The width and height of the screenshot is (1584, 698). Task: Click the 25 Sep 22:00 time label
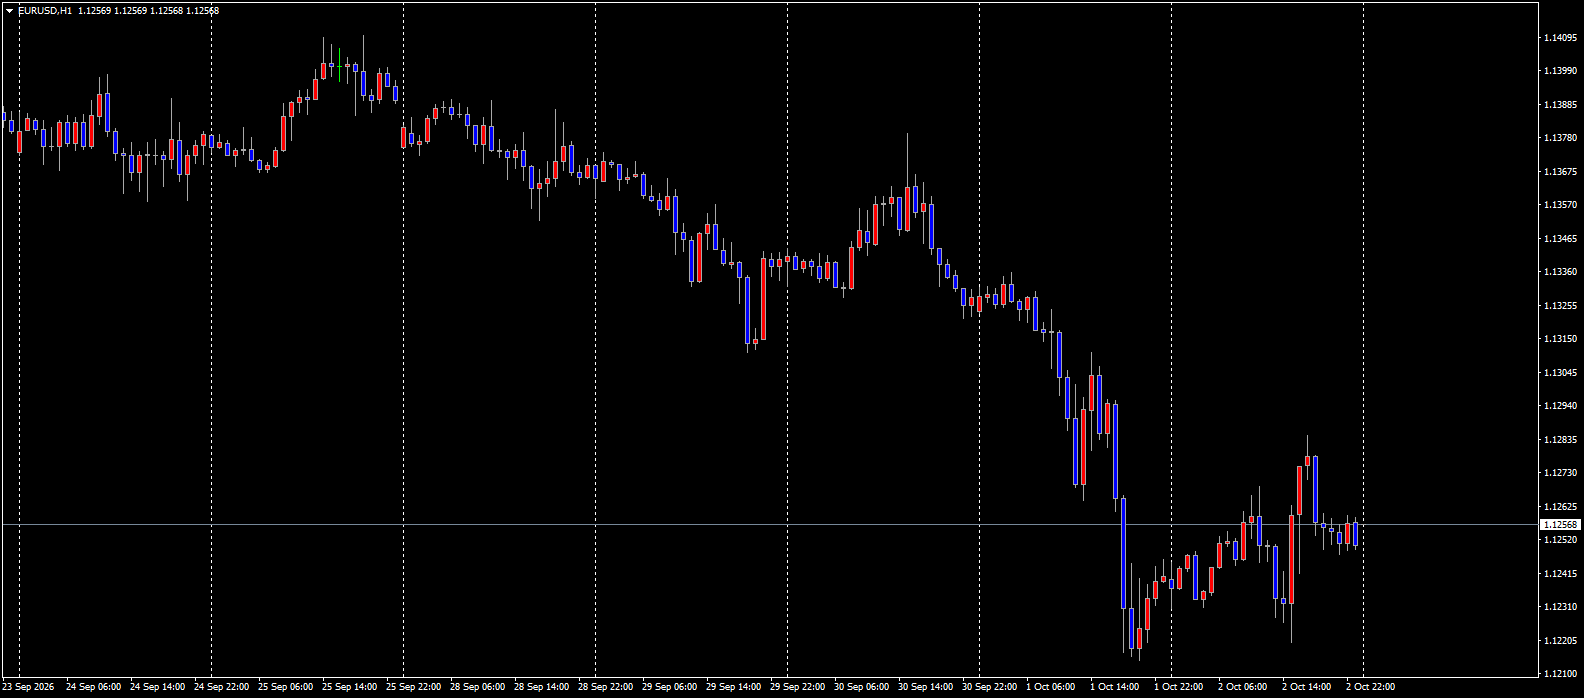[413, 687]
